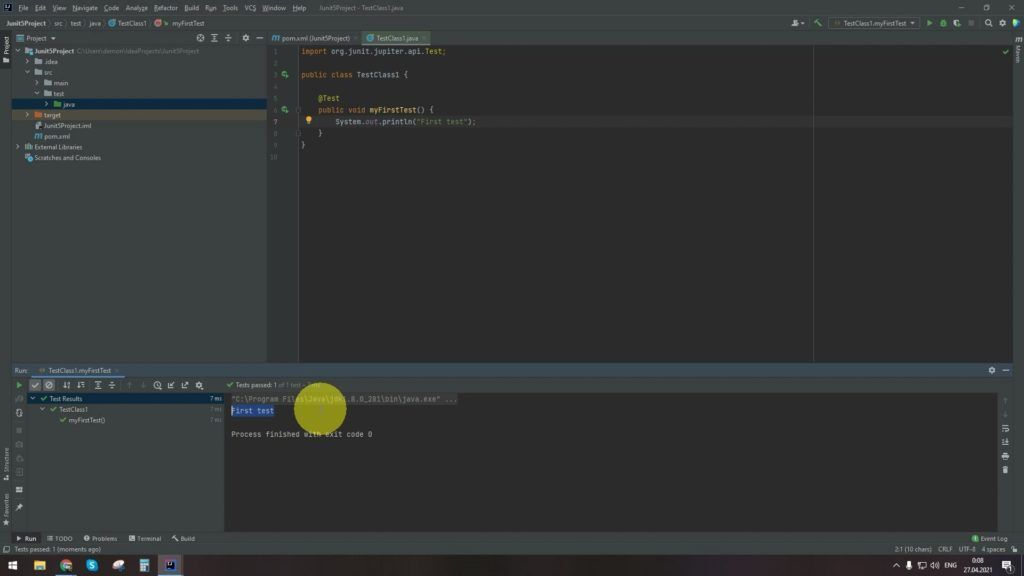
Task: Open test history clock icon in Run toolbar
Action: 157,385
